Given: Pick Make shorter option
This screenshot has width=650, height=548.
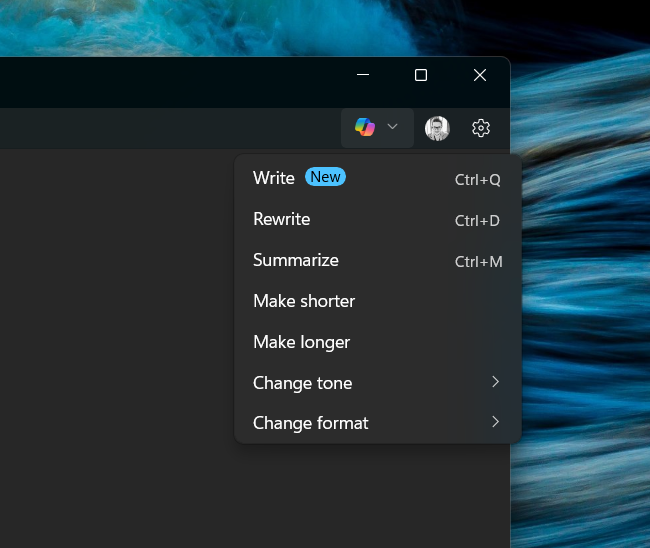Looking at the screenshot, I should [x=378, y=301].
